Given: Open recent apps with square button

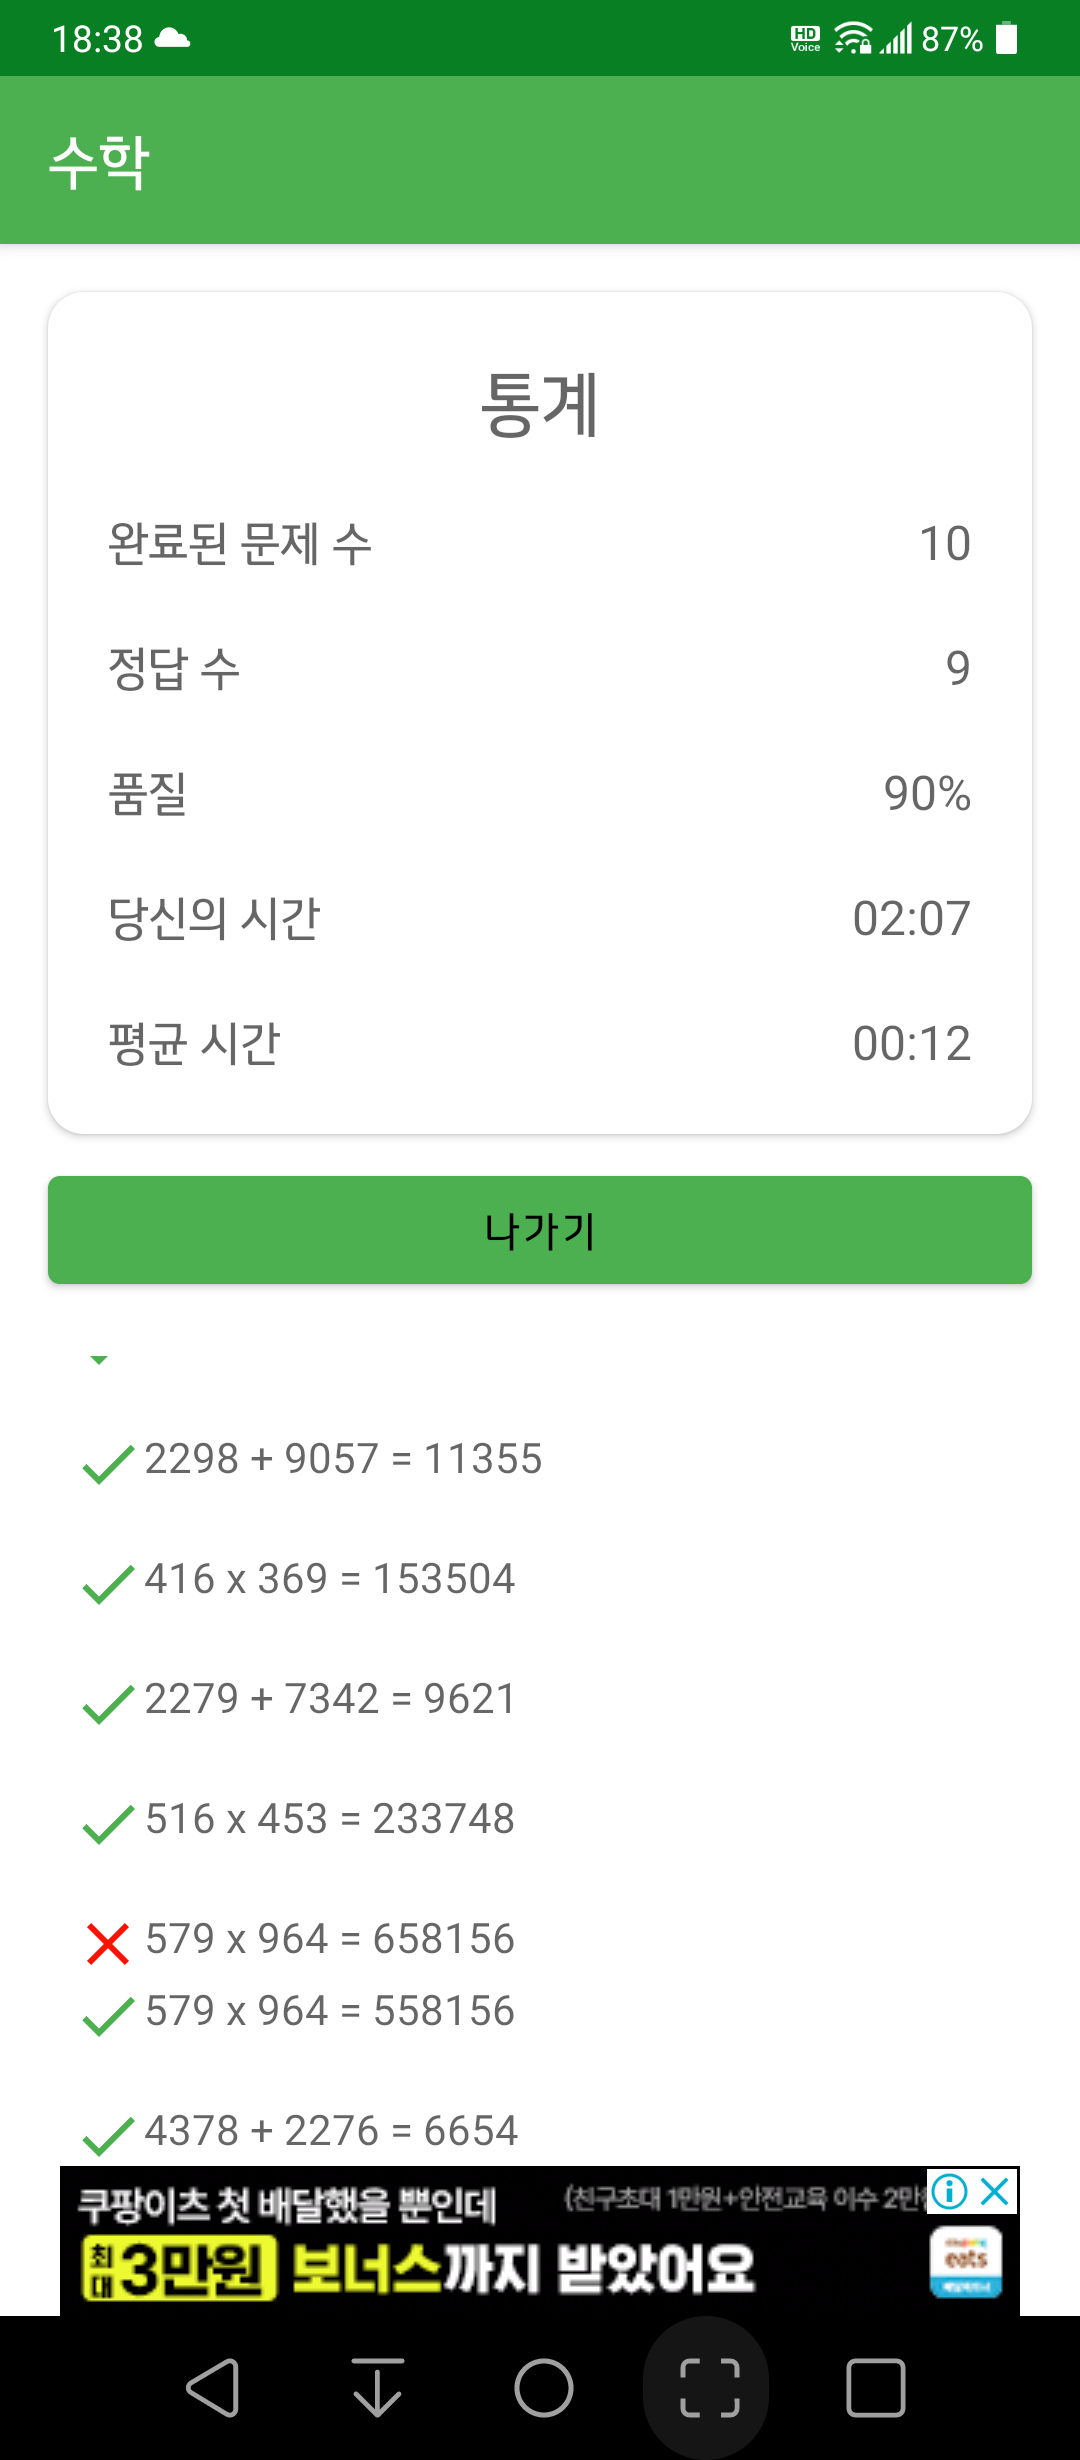Looking at the screenshot, I should [876, 2388].
